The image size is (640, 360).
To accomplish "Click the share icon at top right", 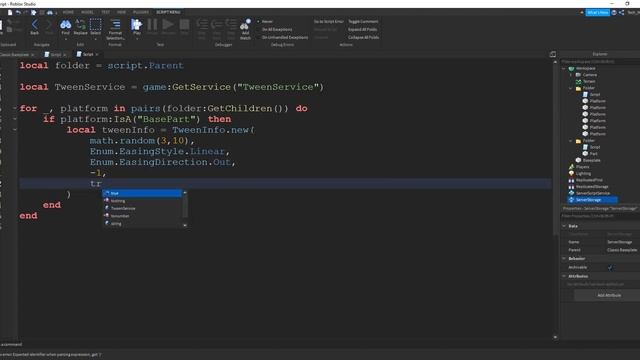I will point(621,13).
